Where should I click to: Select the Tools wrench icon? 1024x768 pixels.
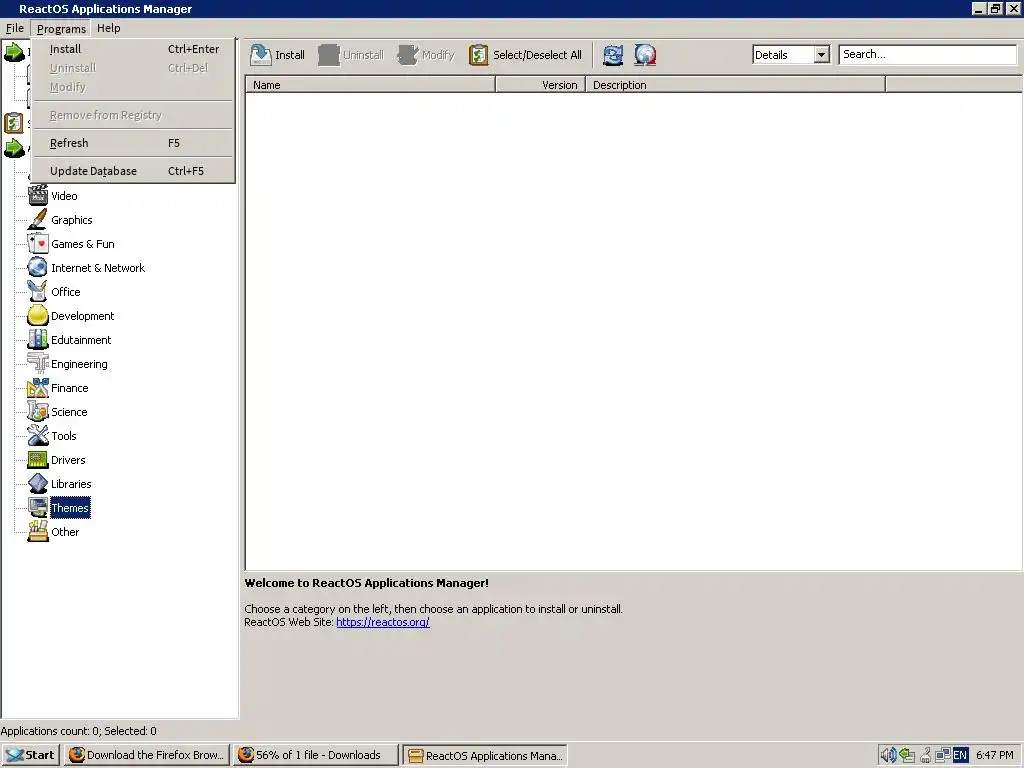[38, 436]
